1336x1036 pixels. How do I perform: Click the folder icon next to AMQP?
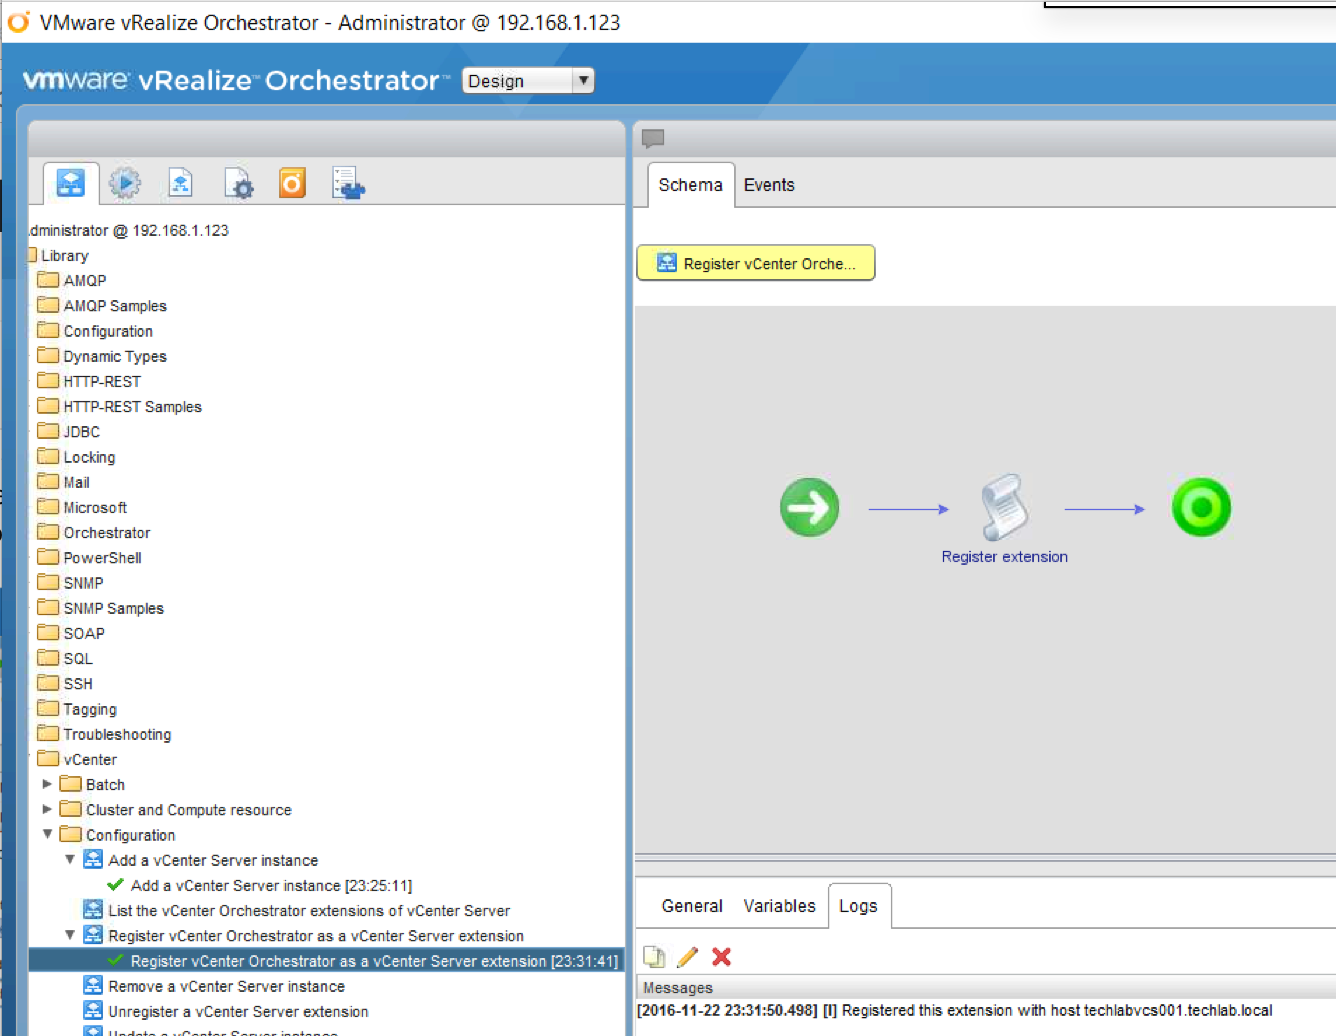pyautogui.click(x=48, y=279)
